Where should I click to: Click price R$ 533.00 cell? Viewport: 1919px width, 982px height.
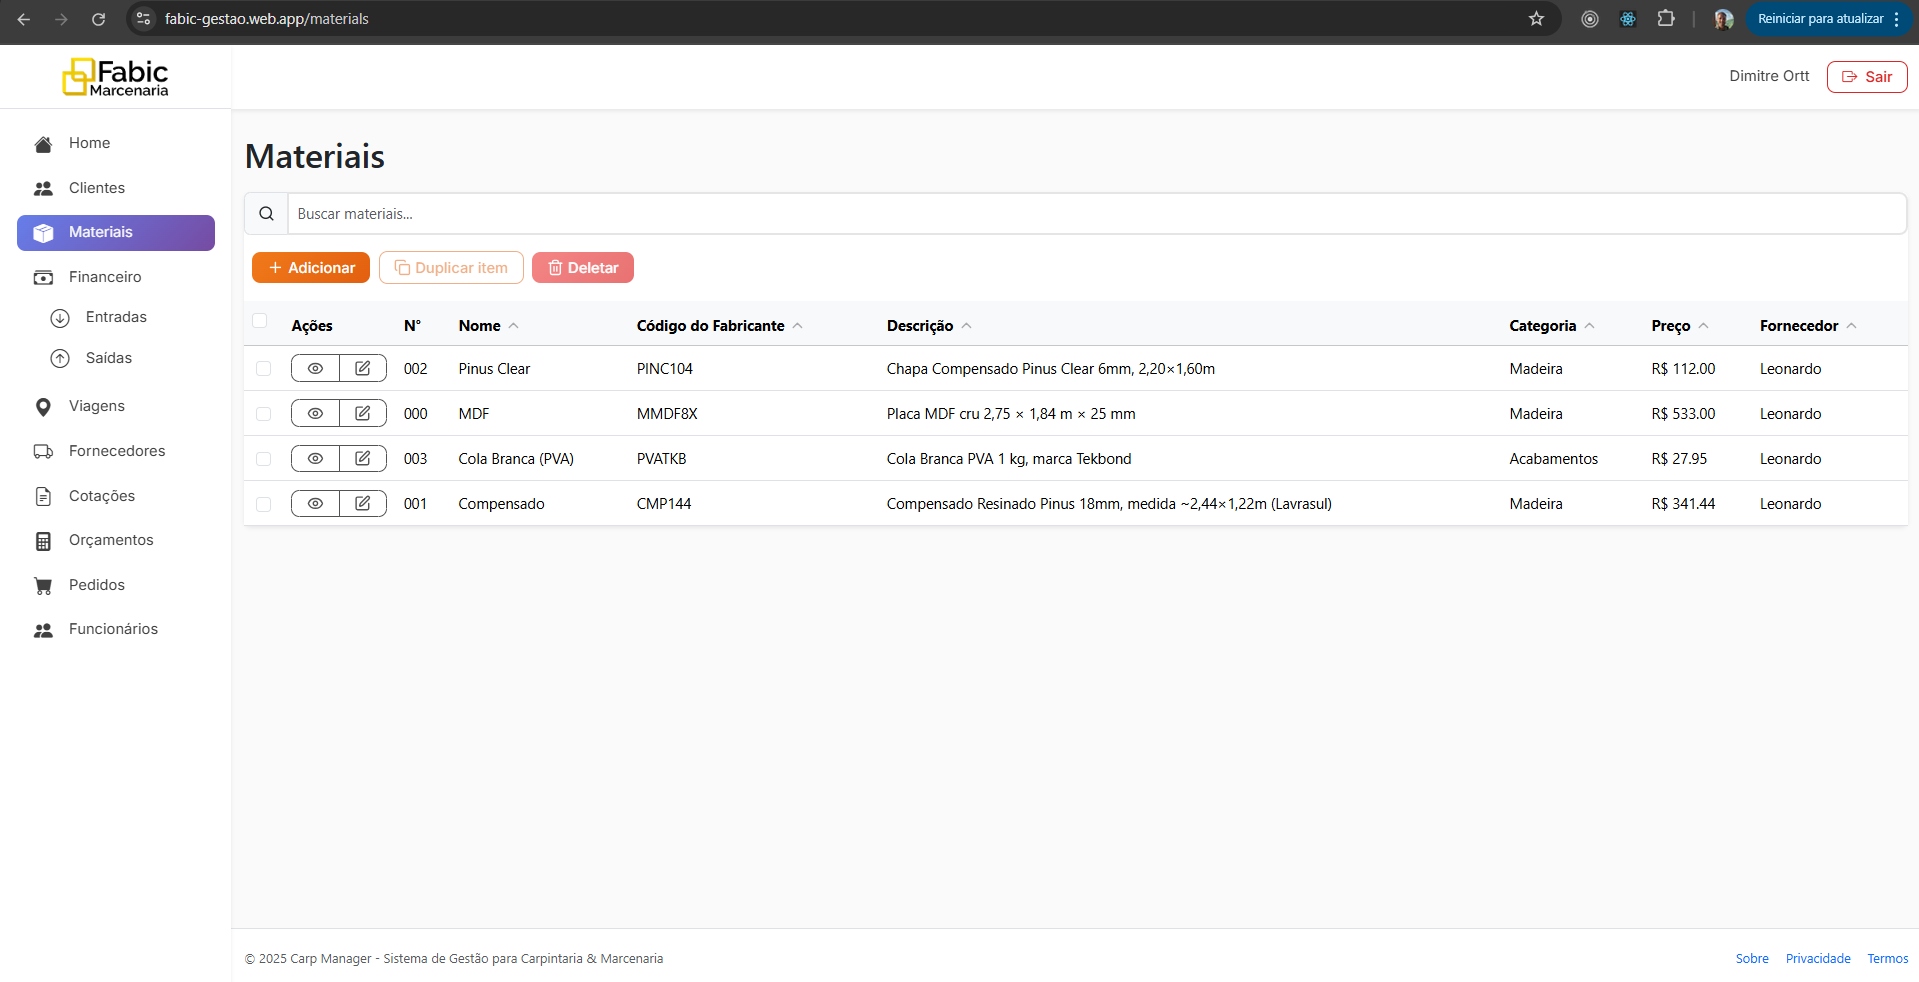[x=1683, y=414]
